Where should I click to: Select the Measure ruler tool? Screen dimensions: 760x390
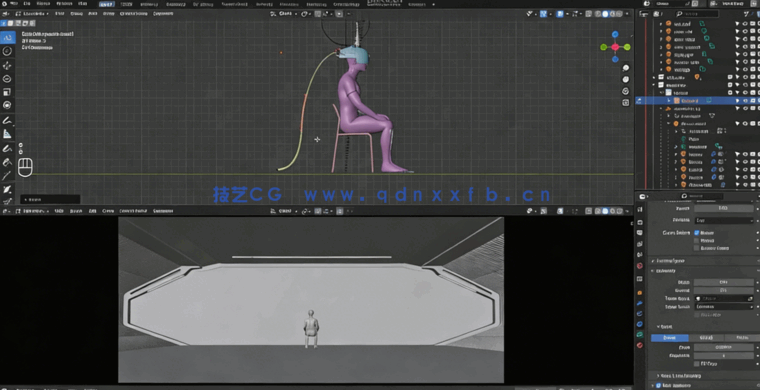[8, 134]
